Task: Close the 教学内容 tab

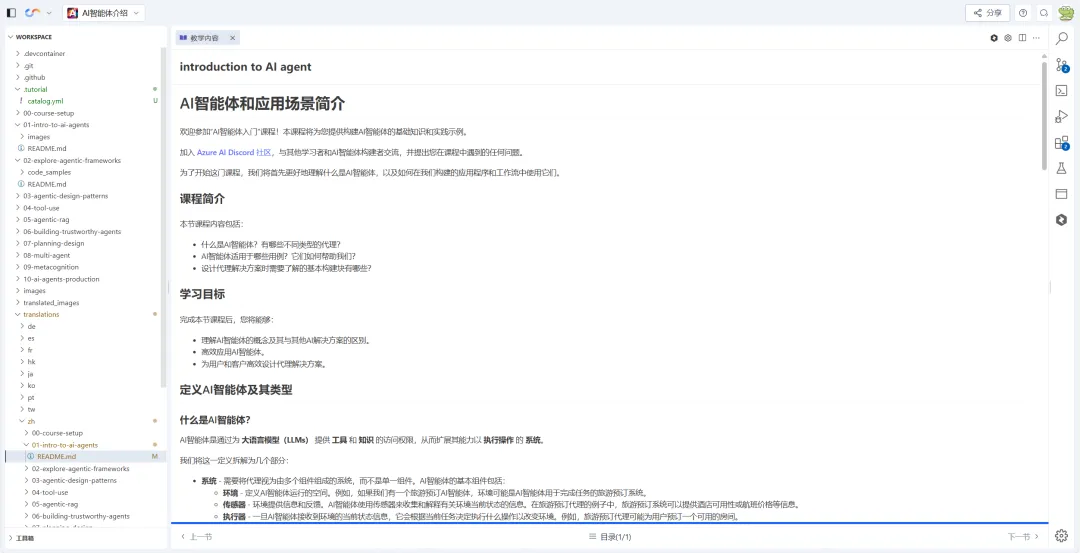Action: pyautogui.click(x=232, y=39)
